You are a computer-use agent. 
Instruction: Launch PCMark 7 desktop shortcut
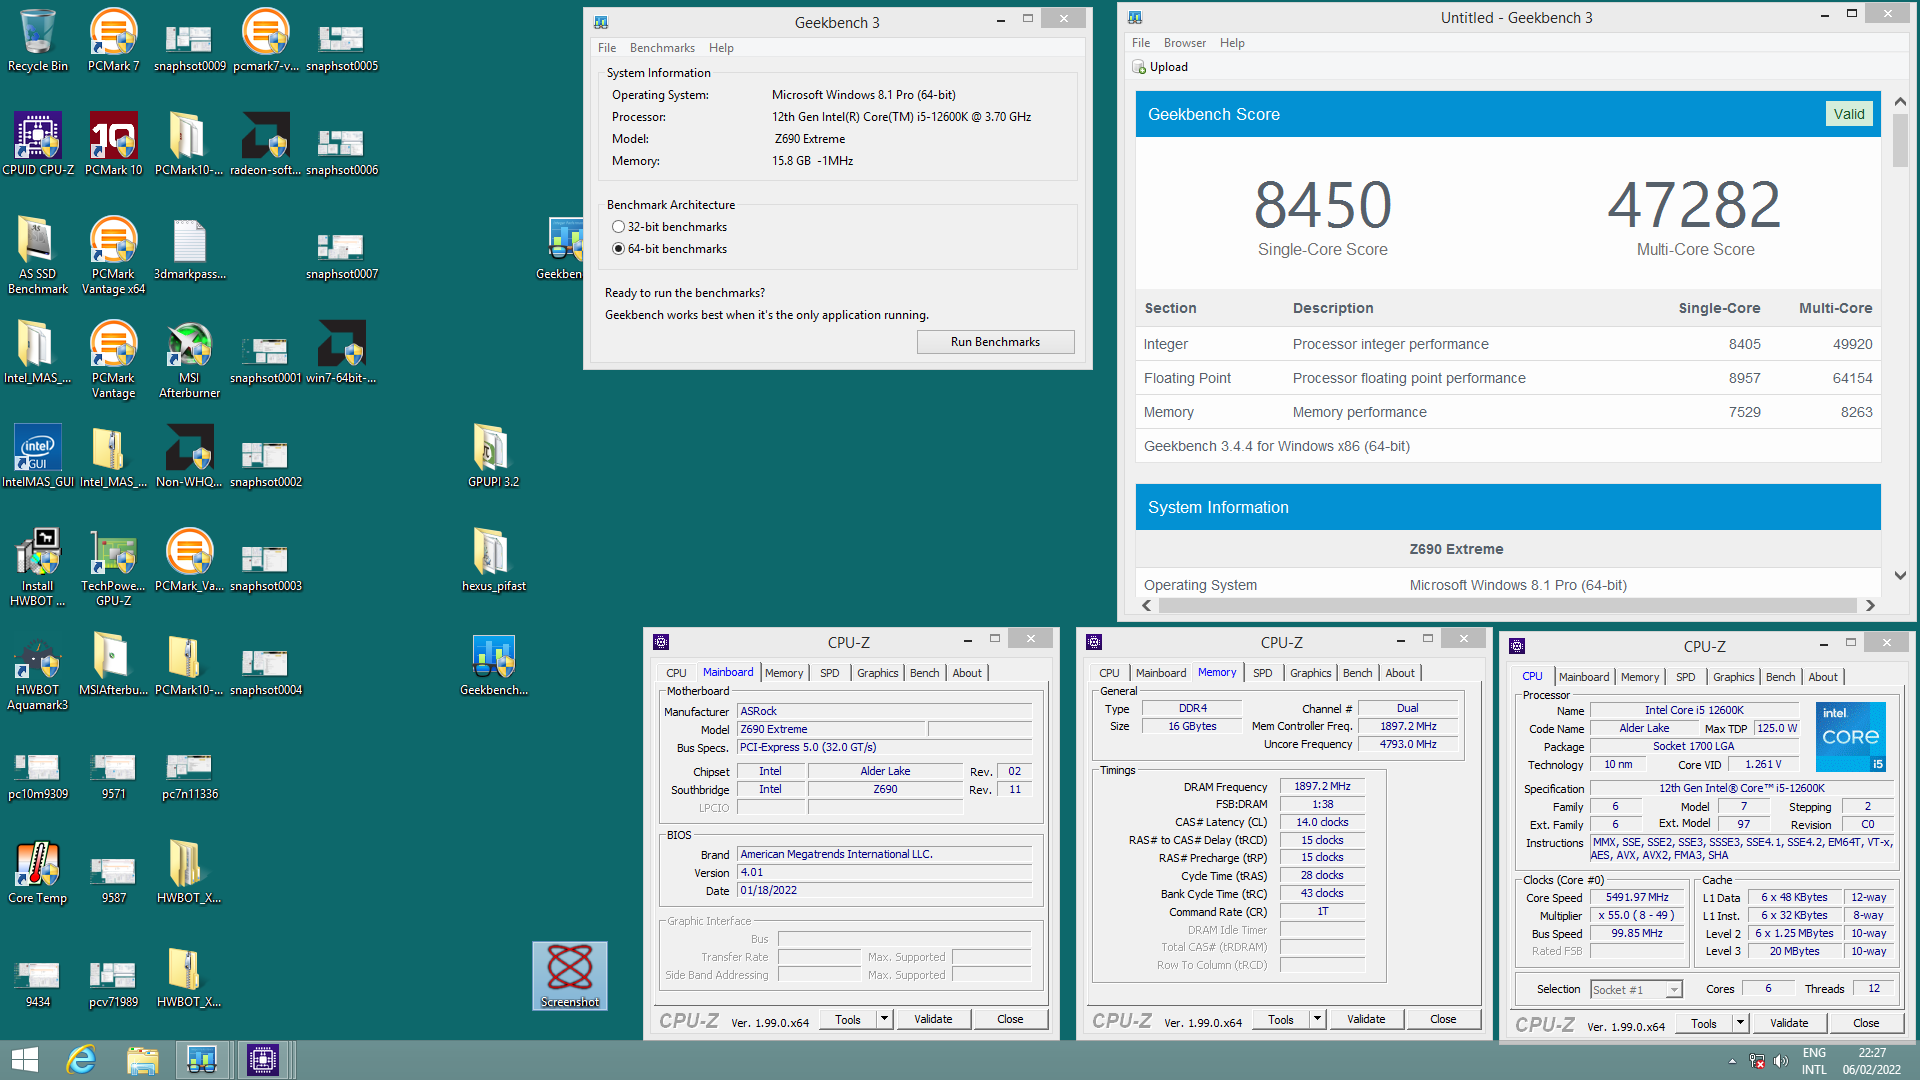pyautogui.click(x=113, y=40)
